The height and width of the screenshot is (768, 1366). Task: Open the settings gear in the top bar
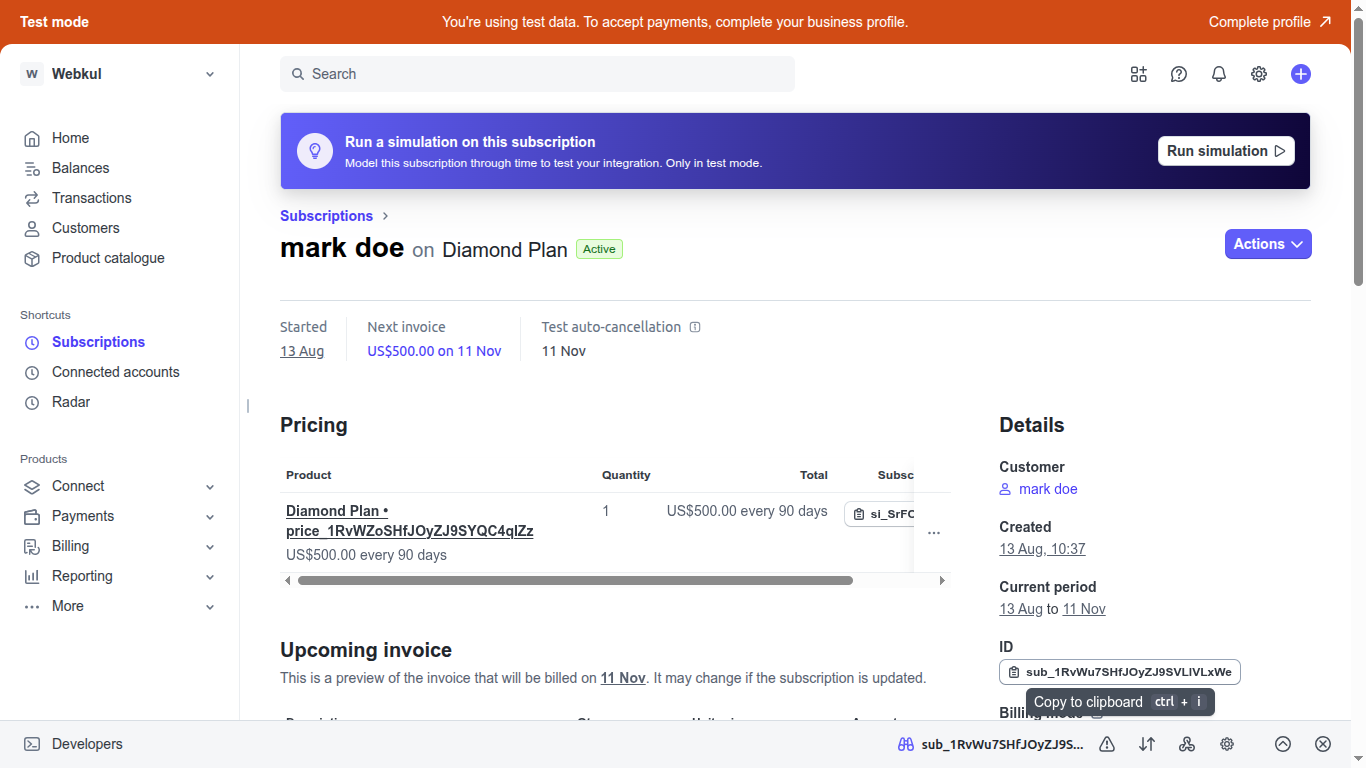(1258, 74)
